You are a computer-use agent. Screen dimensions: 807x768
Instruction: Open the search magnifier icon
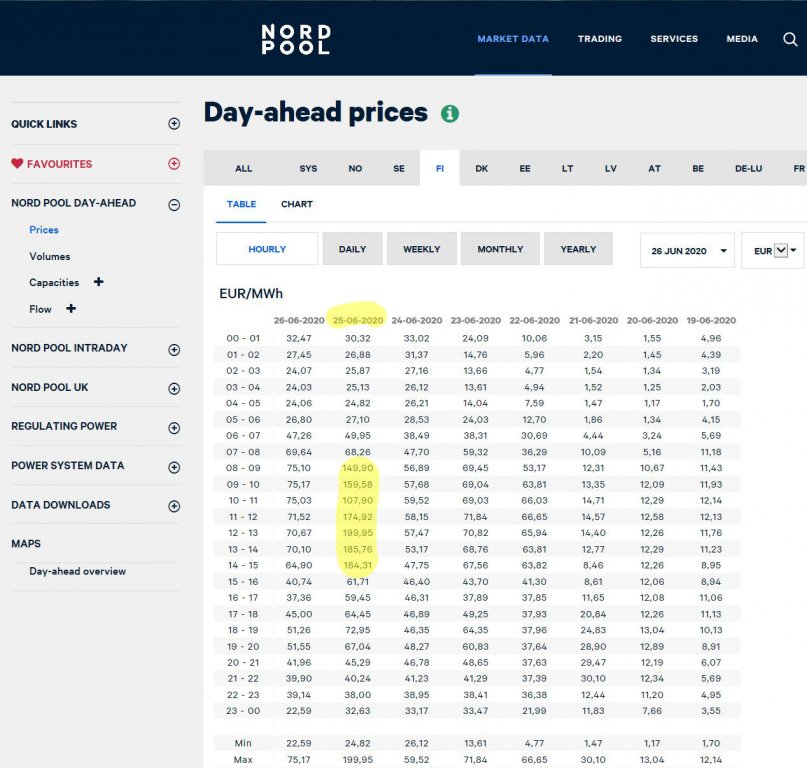coord(790,39)
